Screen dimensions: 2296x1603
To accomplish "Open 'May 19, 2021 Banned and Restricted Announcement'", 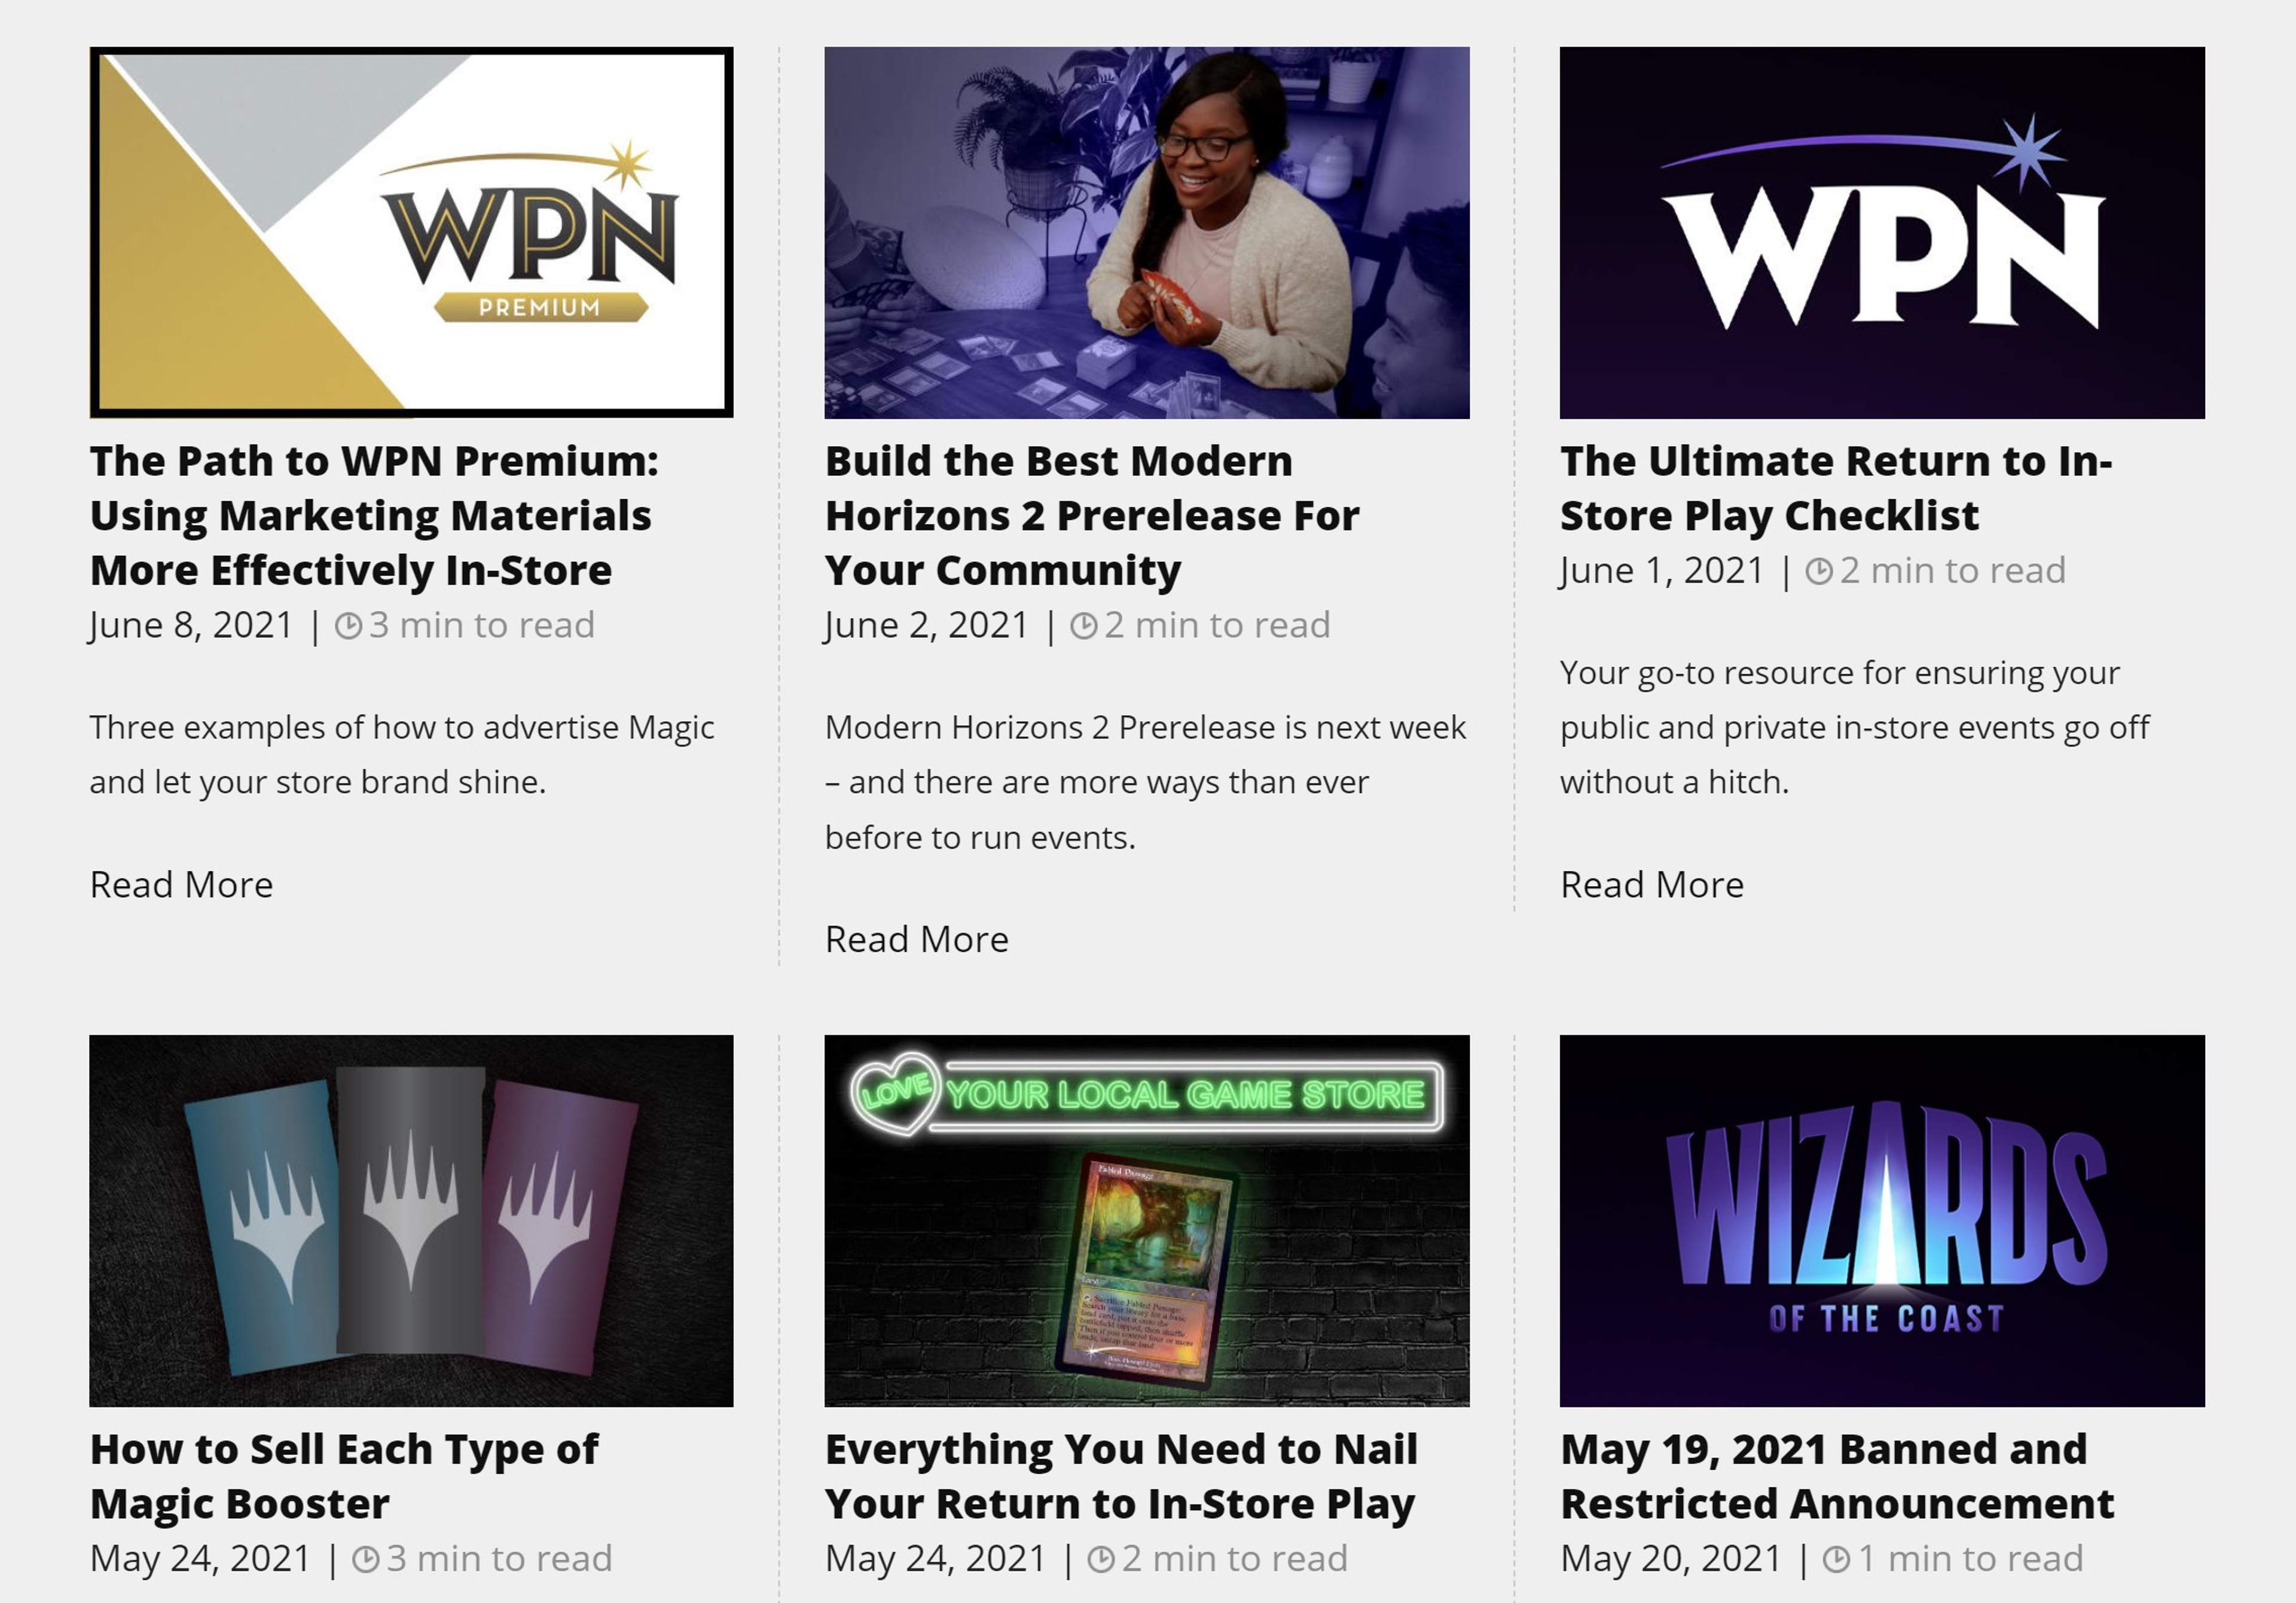I will (1837, 1476).
